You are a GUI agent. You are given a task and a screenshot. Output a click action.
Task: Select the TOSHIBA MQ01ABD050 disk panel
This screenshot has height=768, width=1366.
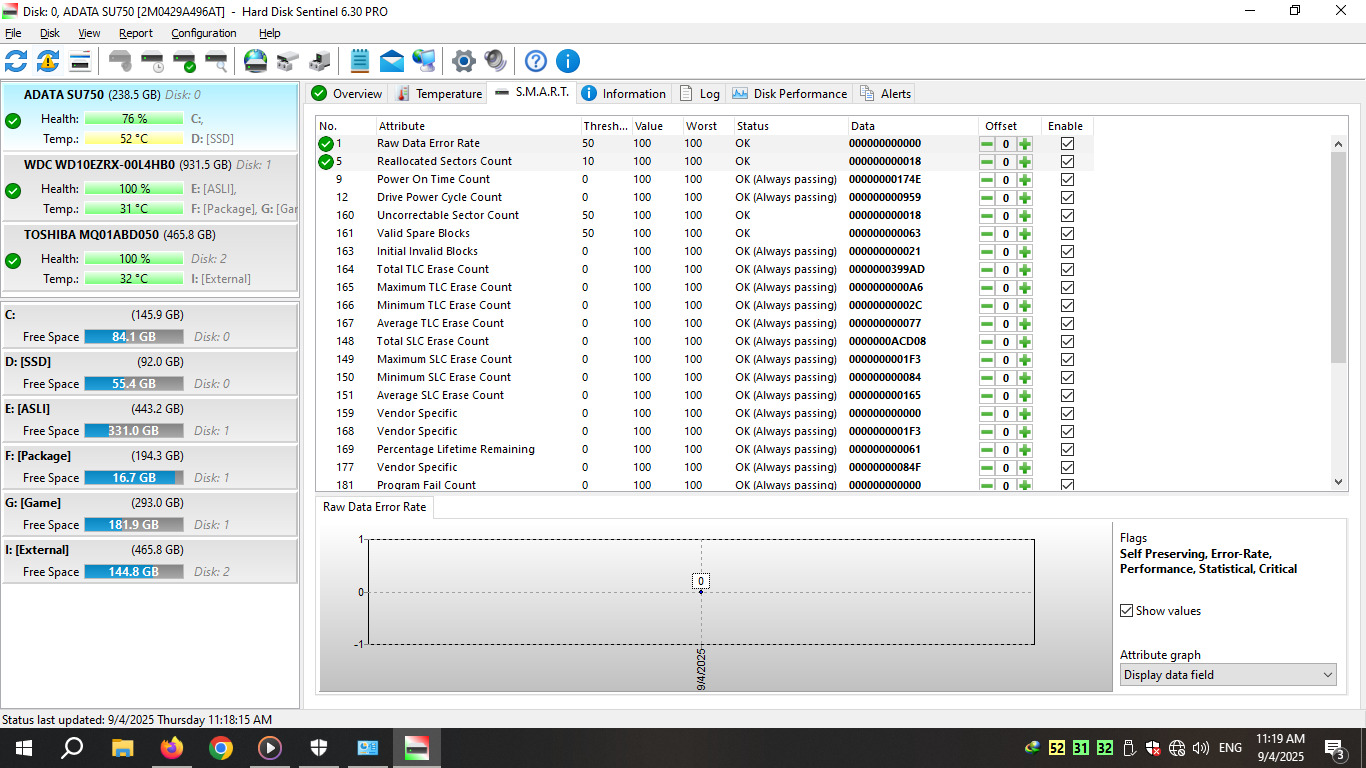[x=150, y=256]
